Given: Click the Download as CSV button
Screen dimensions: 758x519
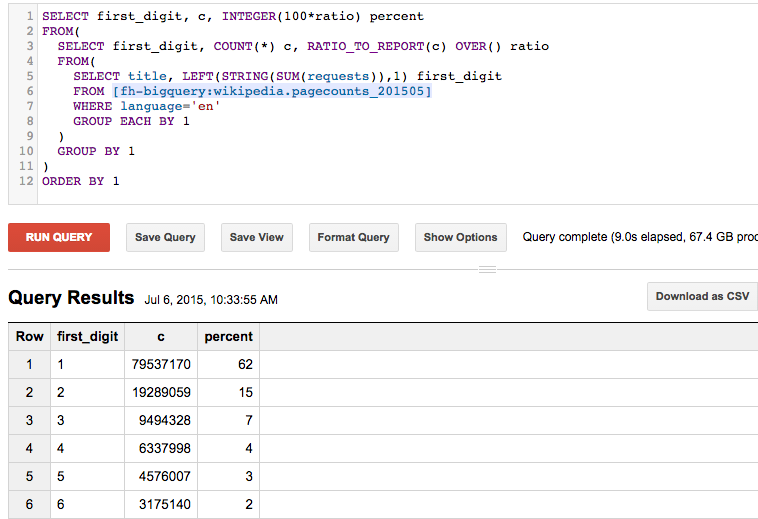Looking at the screenshot, I should [702, 296].
